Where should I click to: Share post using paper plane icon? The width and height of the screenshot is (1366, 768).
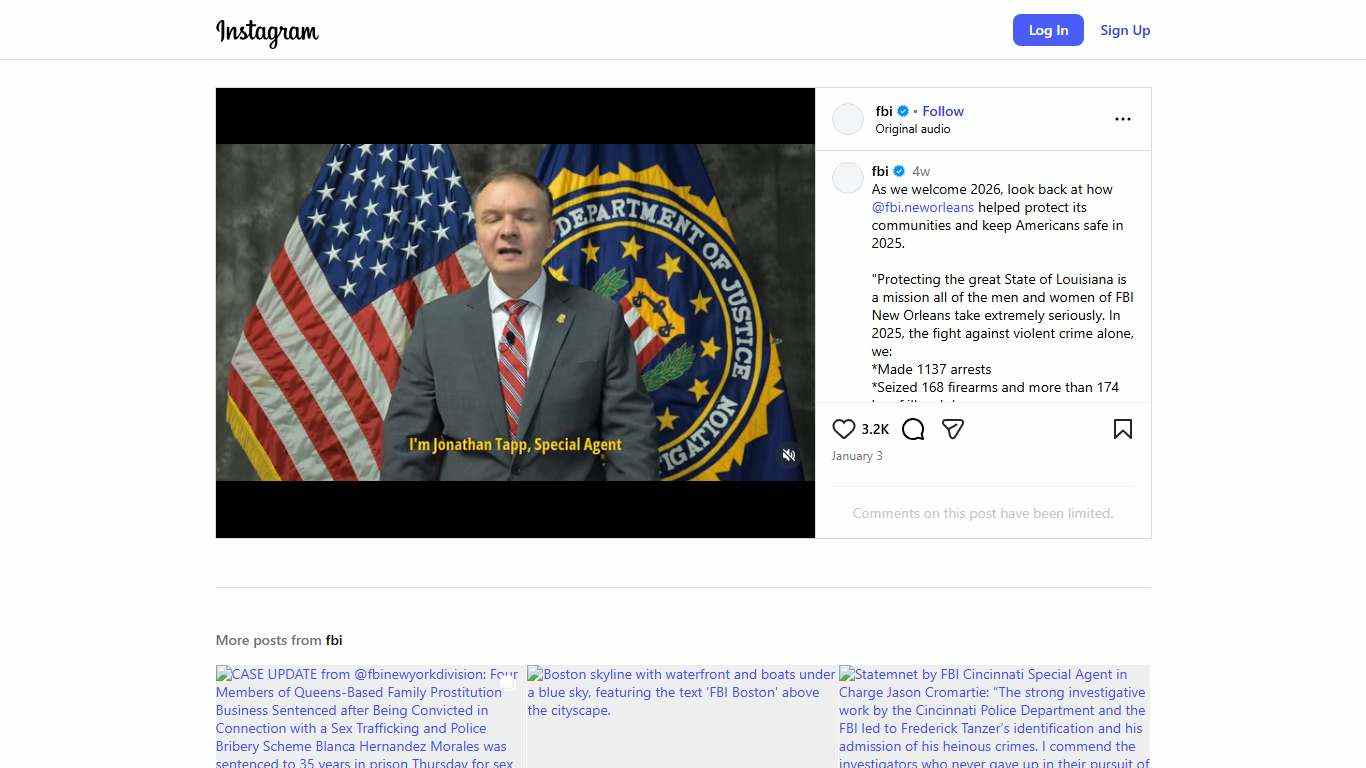click(953, 429)
